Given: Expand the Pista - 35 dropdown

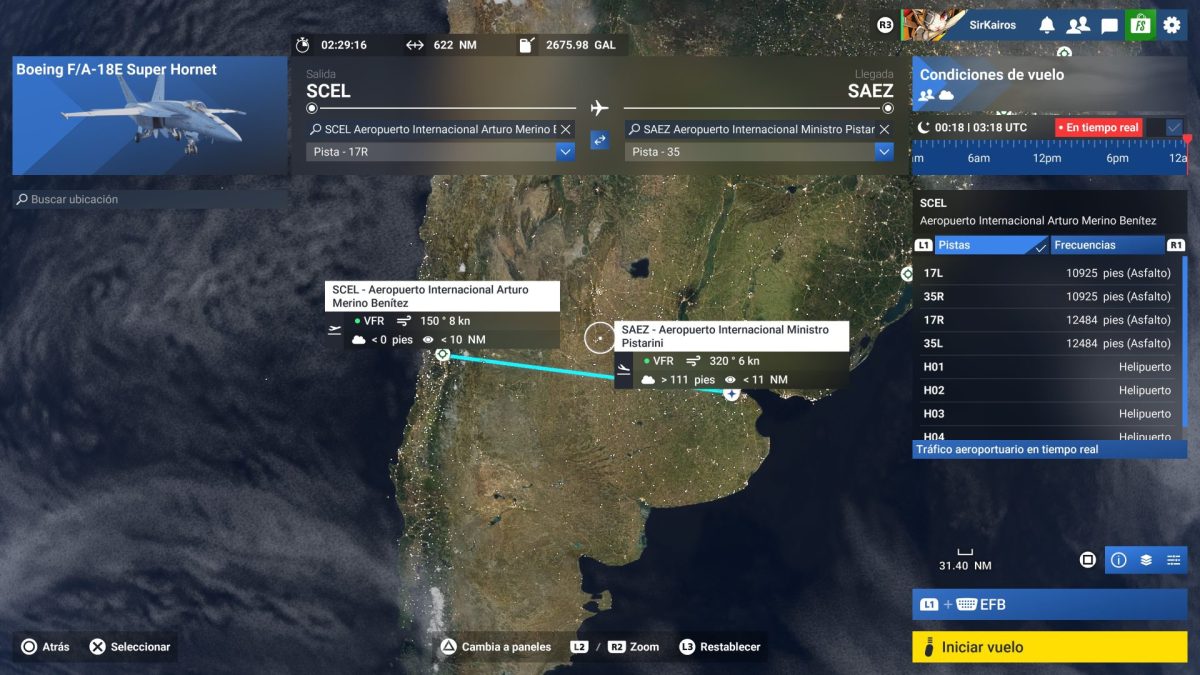Looking at the screenshot, I should tap(883, 152).
